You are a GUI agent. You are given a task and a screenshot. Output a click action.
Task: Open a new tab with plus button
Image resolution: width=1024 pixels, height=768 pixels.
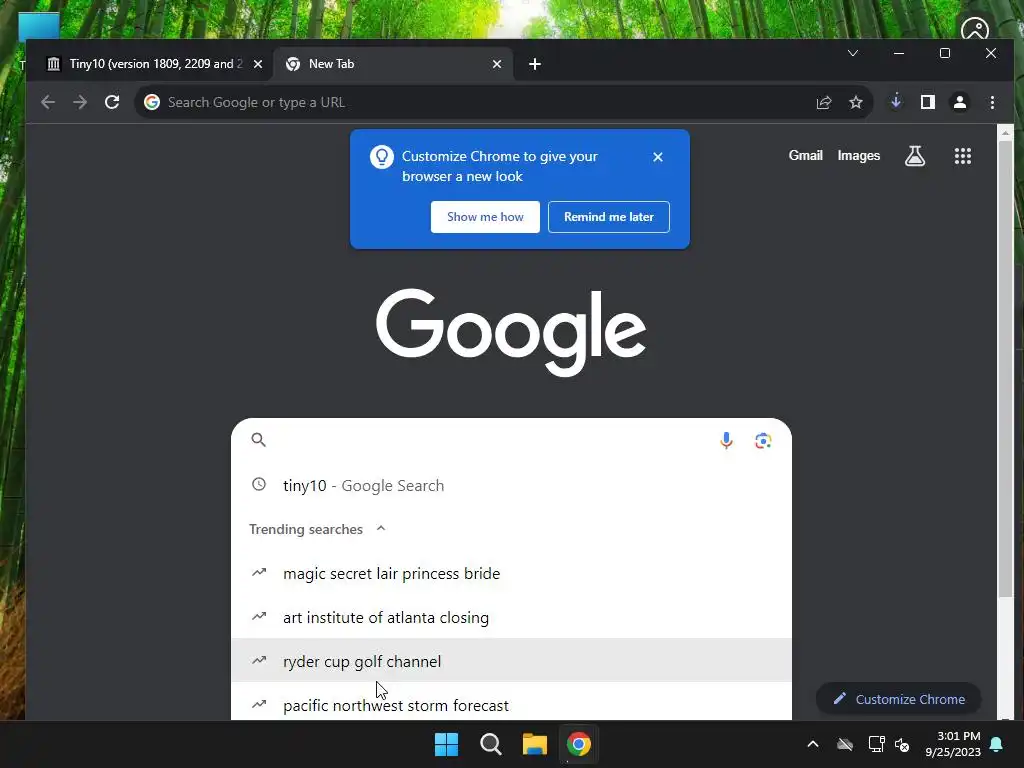(x=535, y=64)
